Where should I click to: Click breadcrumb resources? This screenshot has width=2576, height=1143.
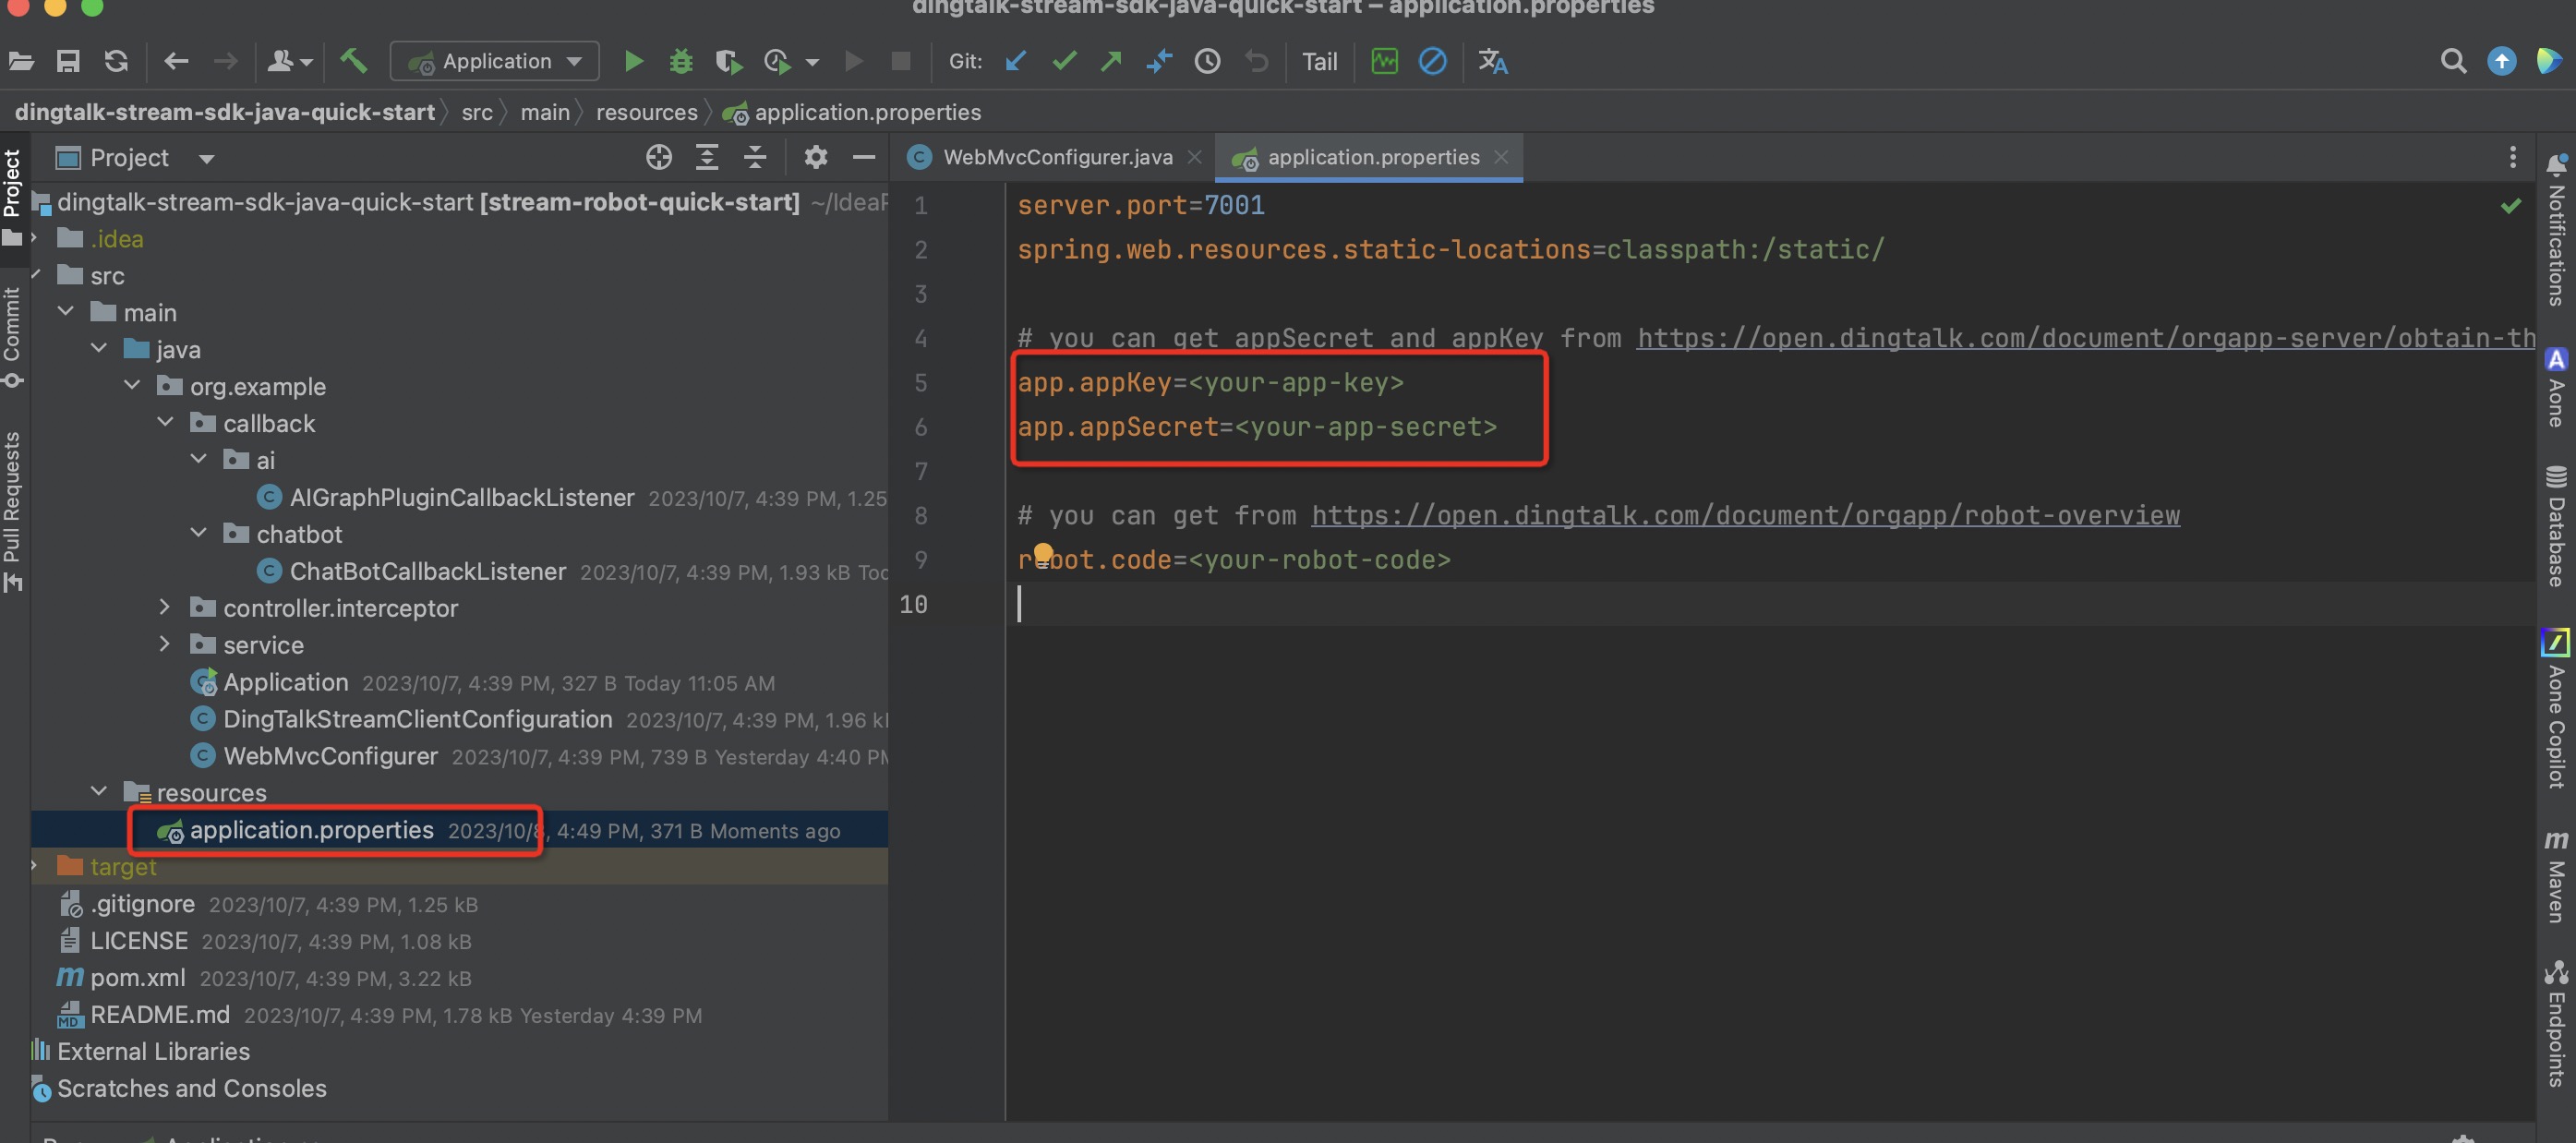[646, 112]
